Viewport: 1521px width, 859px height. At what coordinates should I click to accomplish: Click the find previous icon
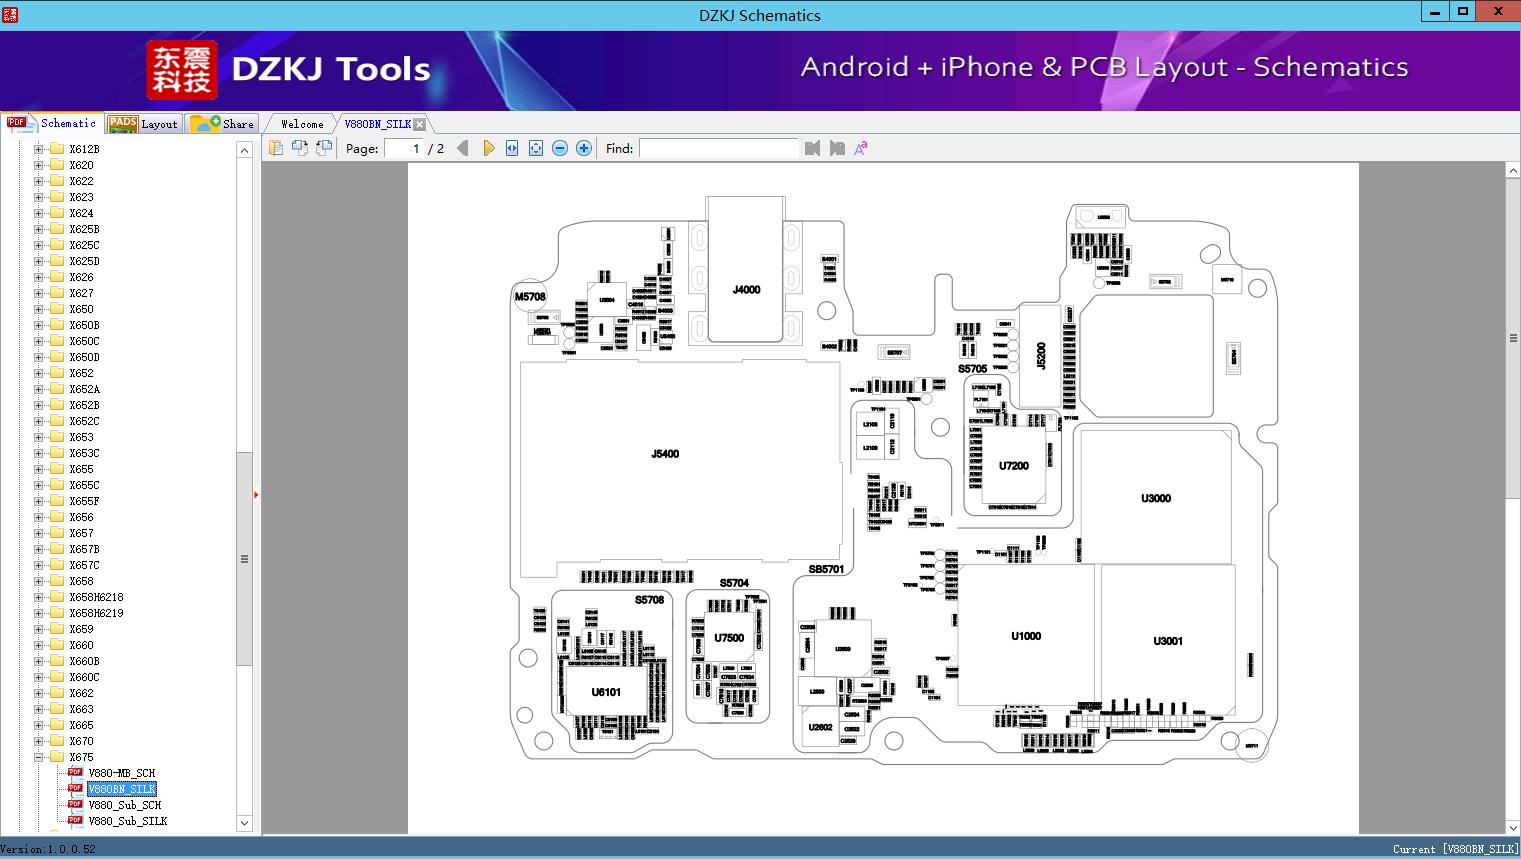coord(812,148)
